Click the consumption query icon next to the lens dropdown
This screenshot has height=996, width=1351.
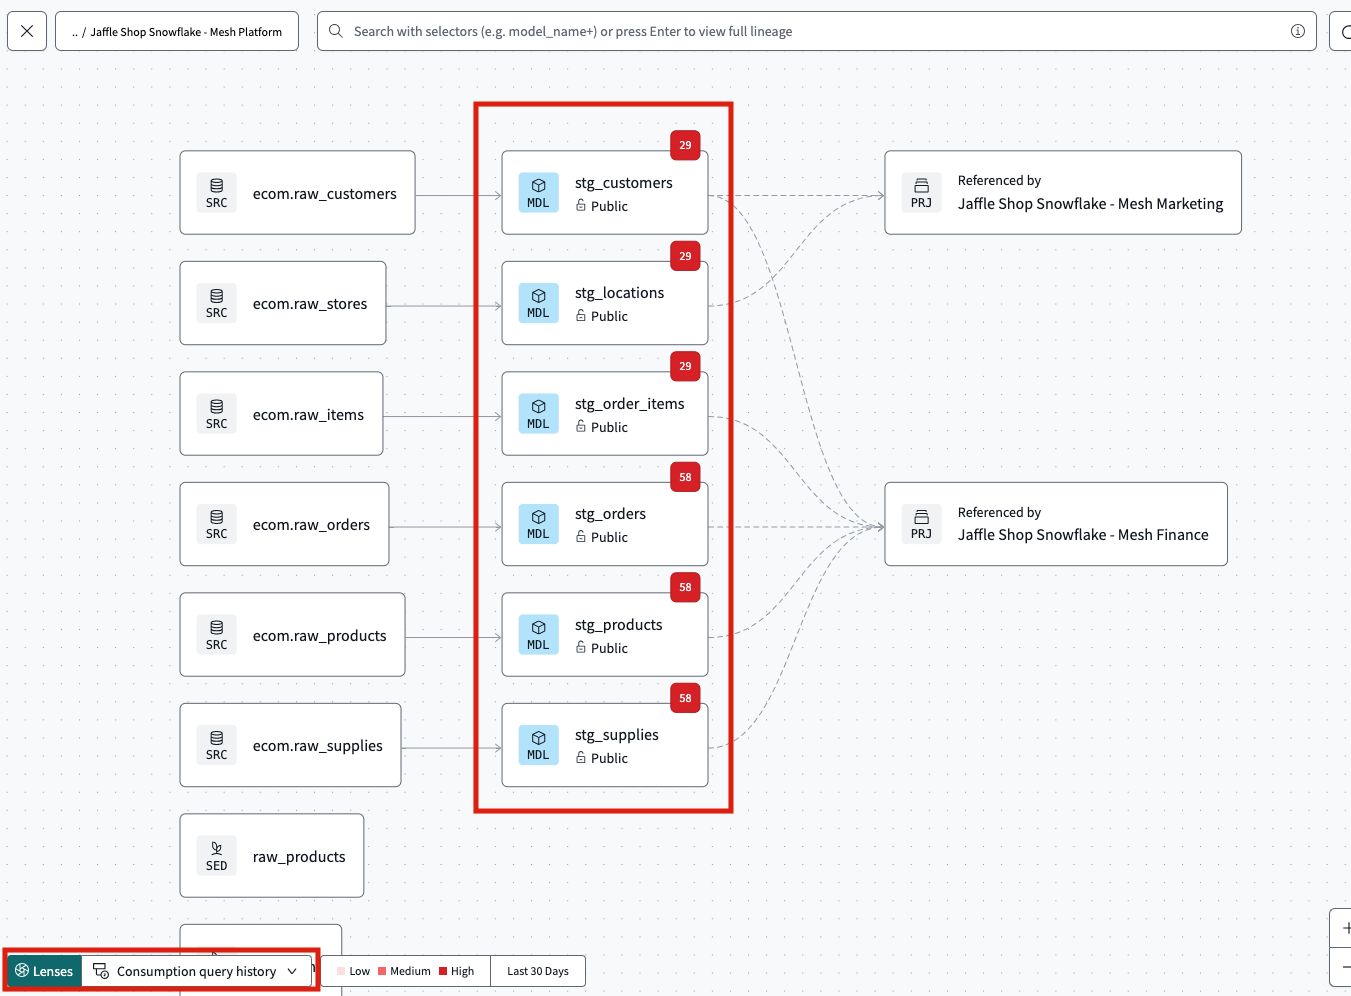100,970
